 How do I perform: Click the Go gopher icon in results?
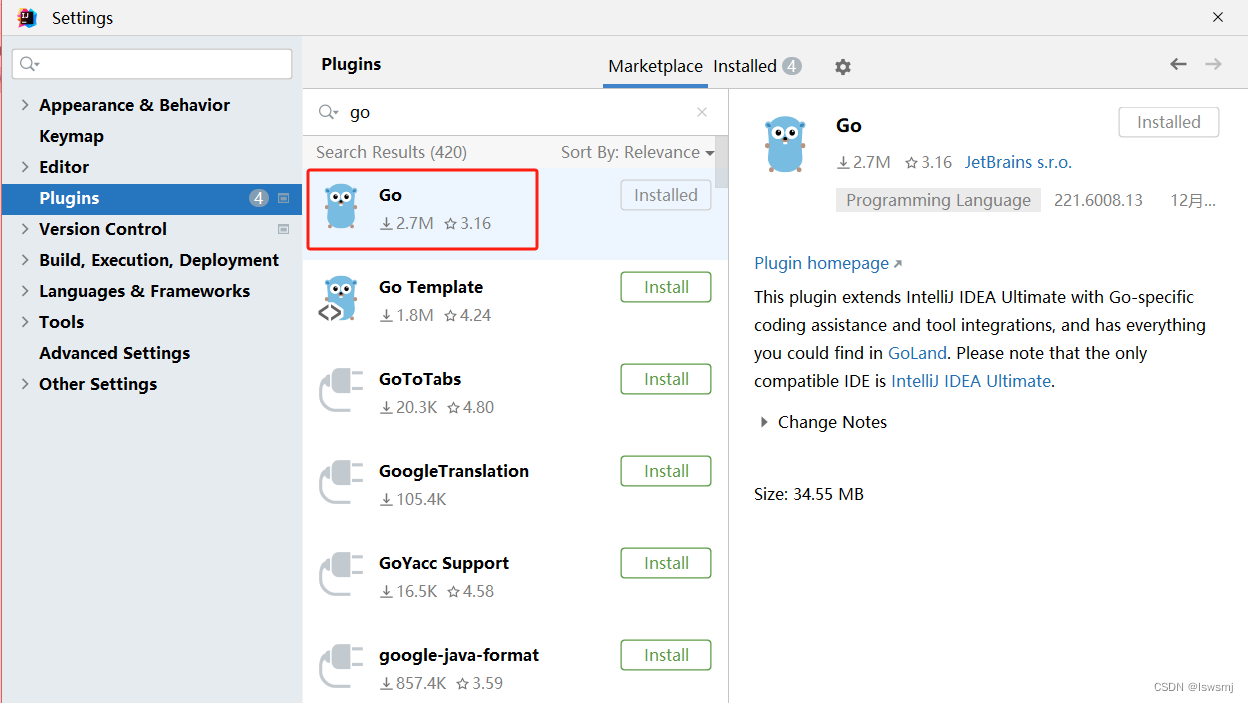[x=341, y=207]
